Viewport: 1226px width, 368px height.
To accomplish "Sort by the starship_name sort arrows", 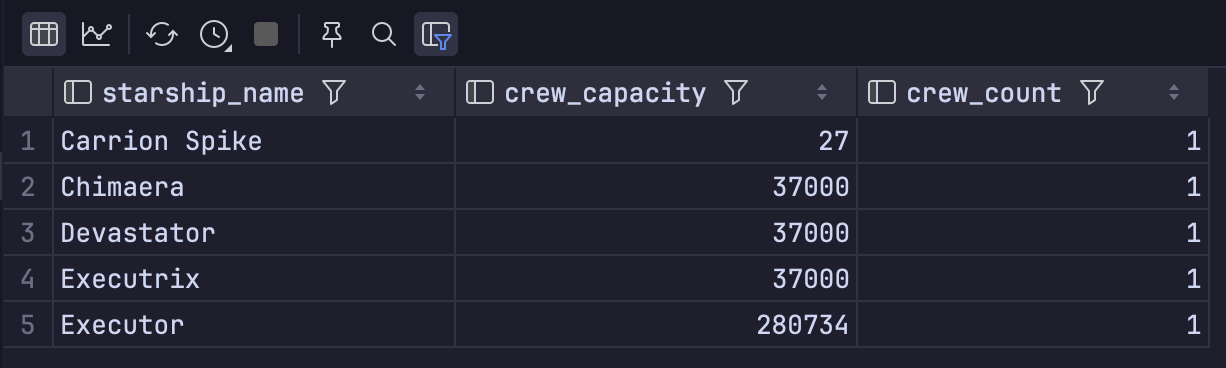I will click(x=420, y=93).
